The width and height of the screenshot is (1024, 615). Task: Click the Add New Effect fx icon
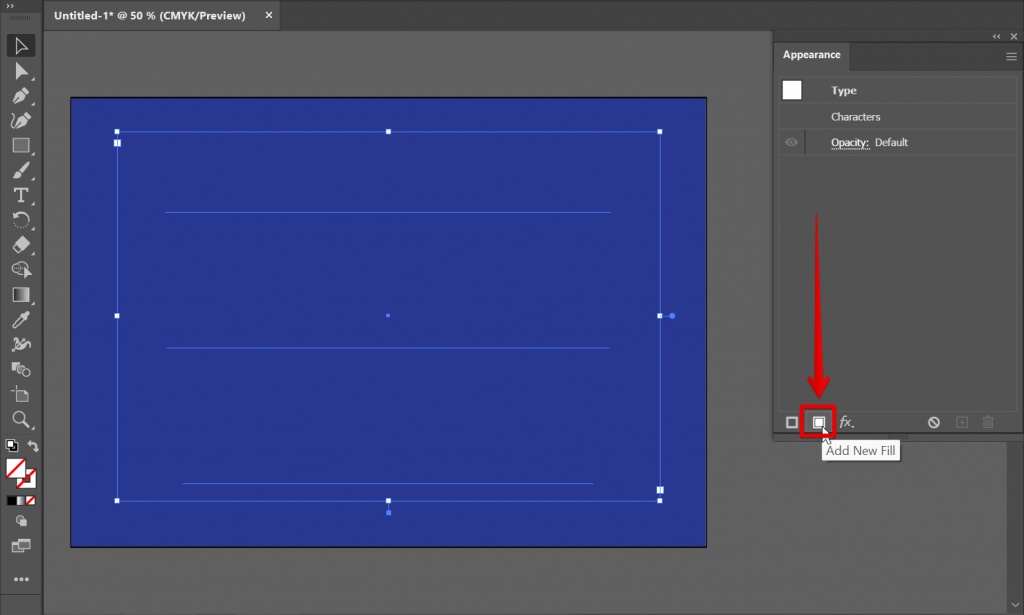847,421
